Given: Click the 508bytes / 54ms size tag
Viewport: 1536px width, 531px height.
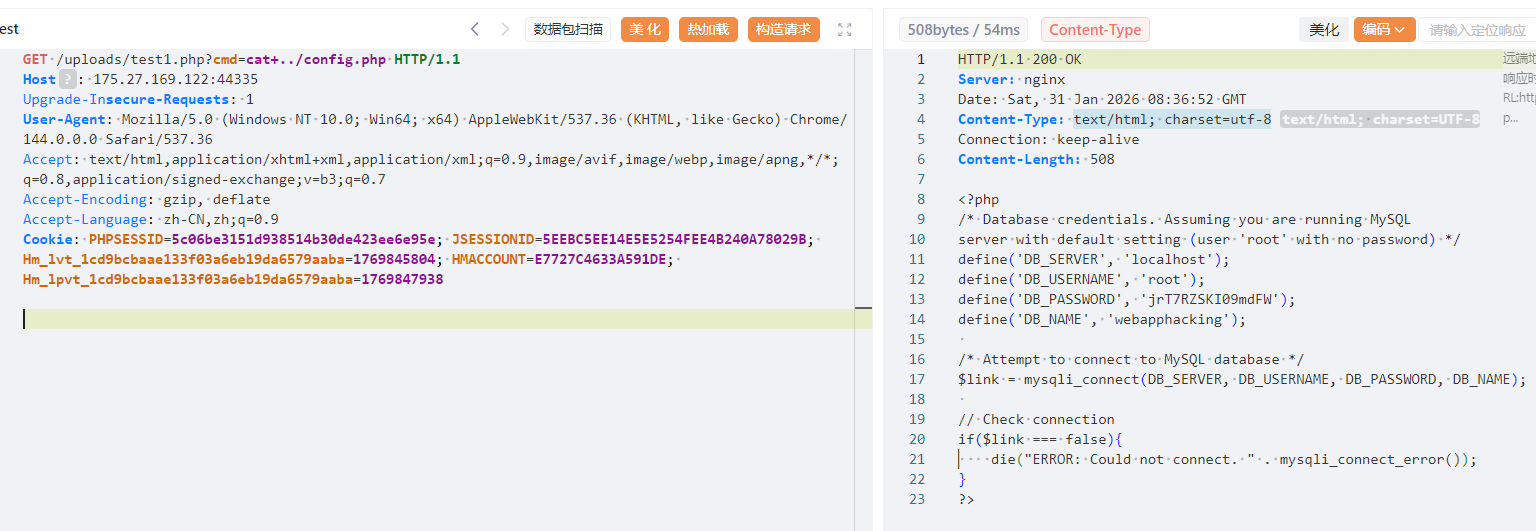Looking at the screenshot, I should (x=964, y=30).
